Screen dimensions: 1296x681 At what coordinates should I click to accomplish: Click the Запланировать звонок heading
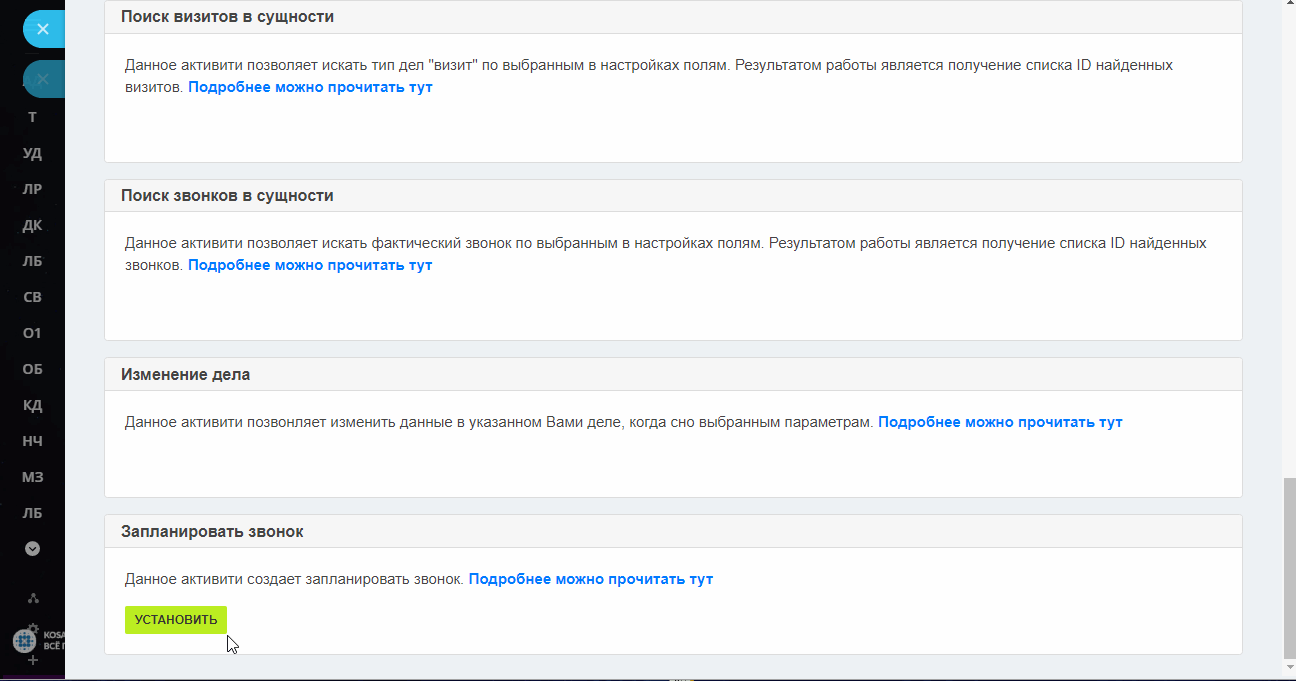coord(212,531)
